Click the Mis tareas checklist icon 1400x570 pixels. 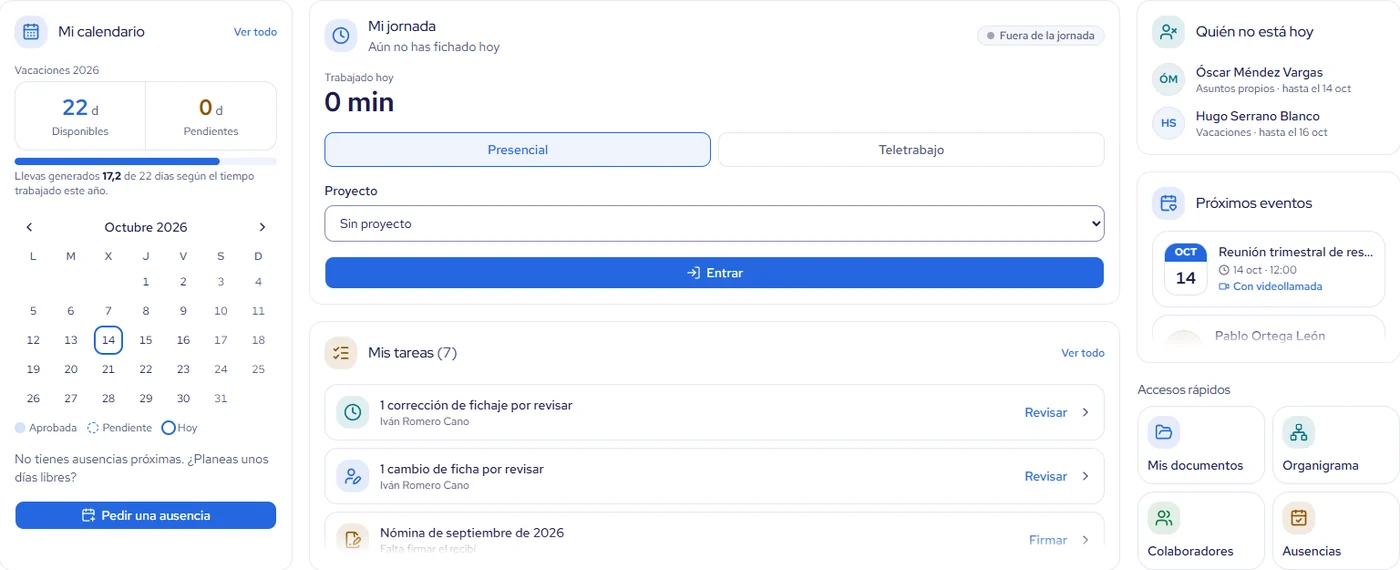pos(341,353)
